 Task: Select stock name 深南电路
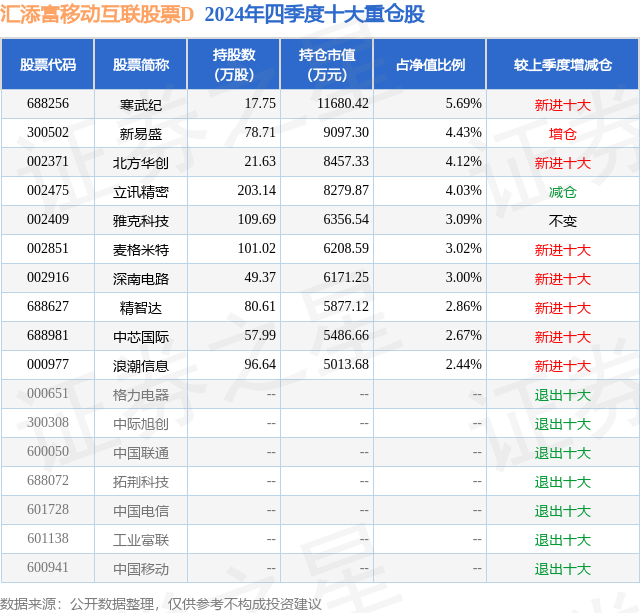[x=141, y=279]
